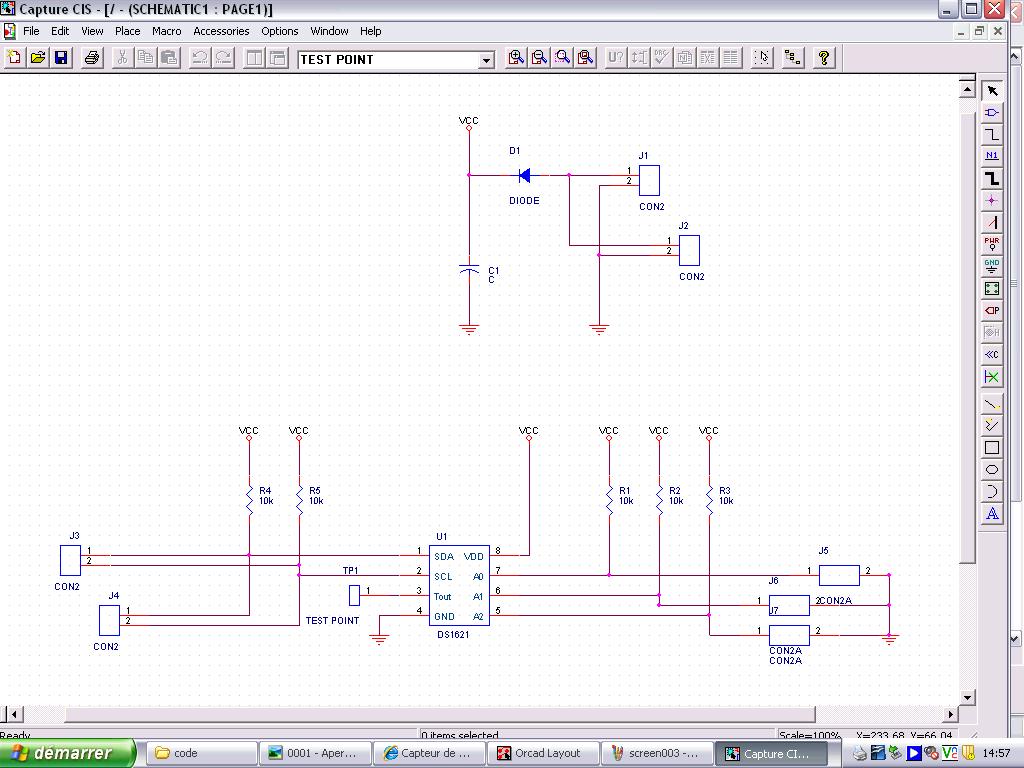Select diode D1 symbol
The height and width of the screenshot is (768, 1024).
click(x=524, y=175)
